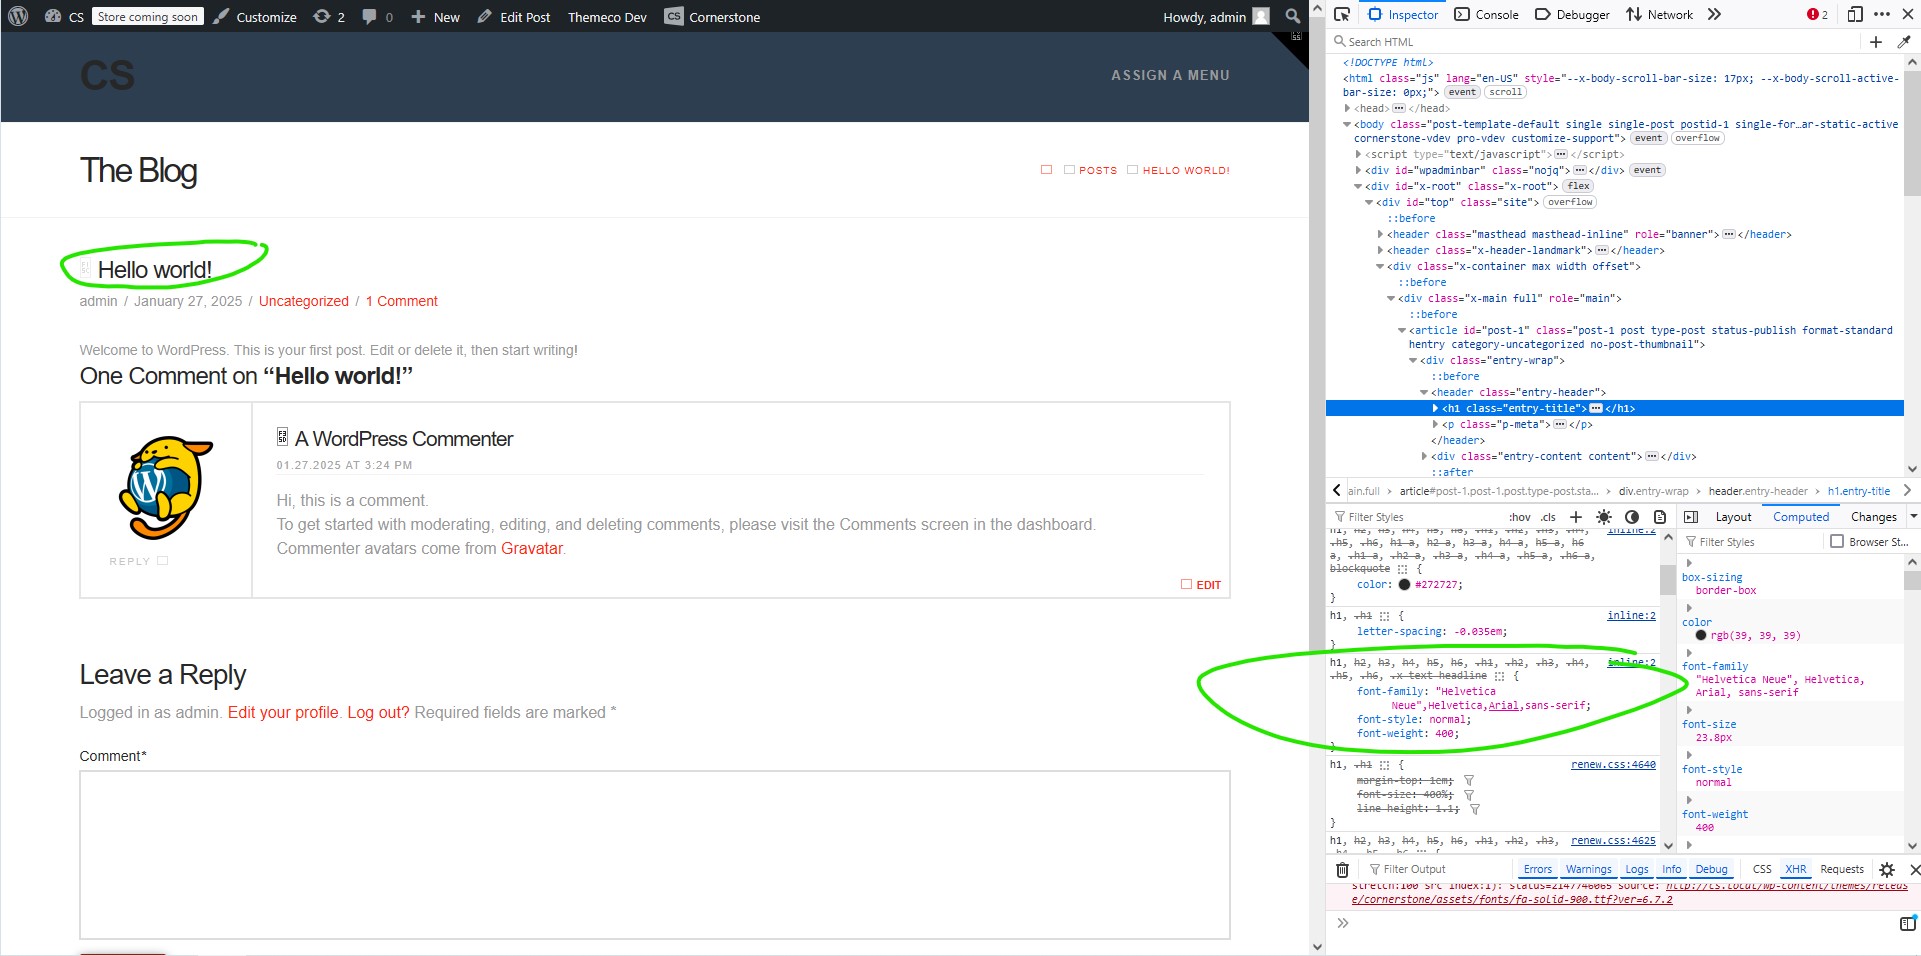This screenshot has height=956, width=1921.
Task: Toggle the XHR console filter
Action: point(1796,870)
